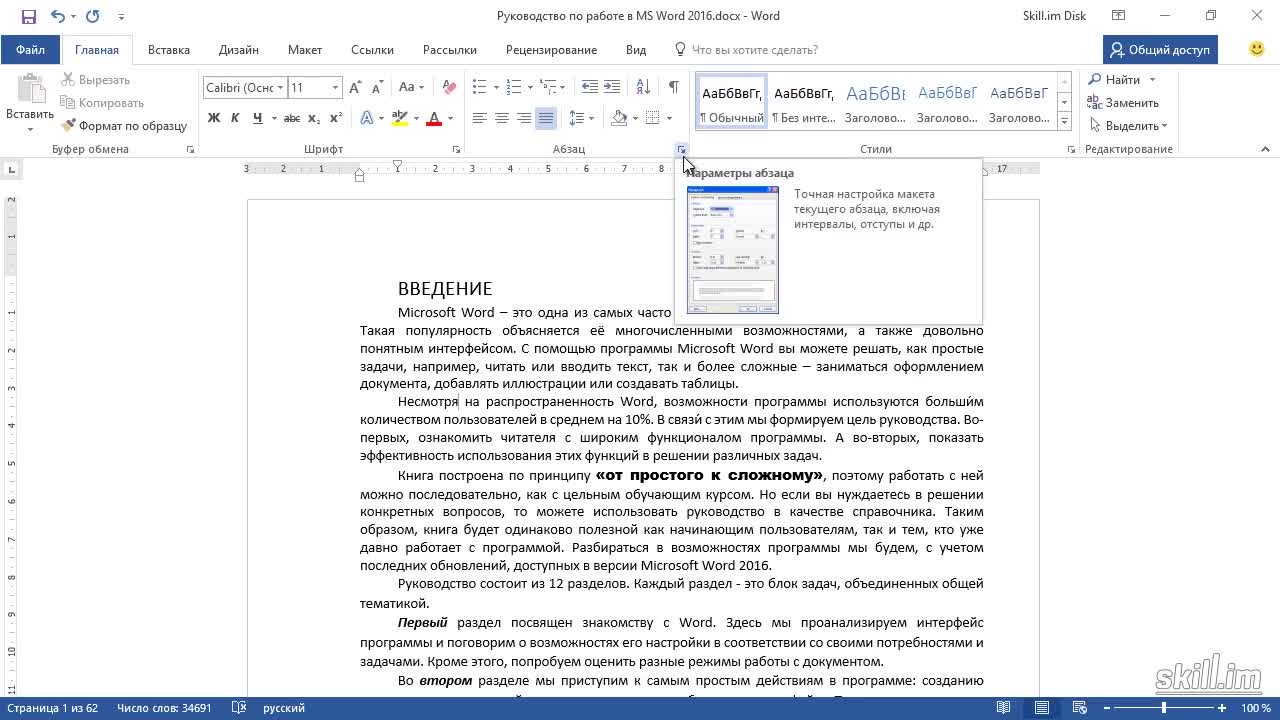Image resolution: width=1280 pixels, height=720 pixels.
Task: Click Increase Indent icon
Action: click(612, 88)
